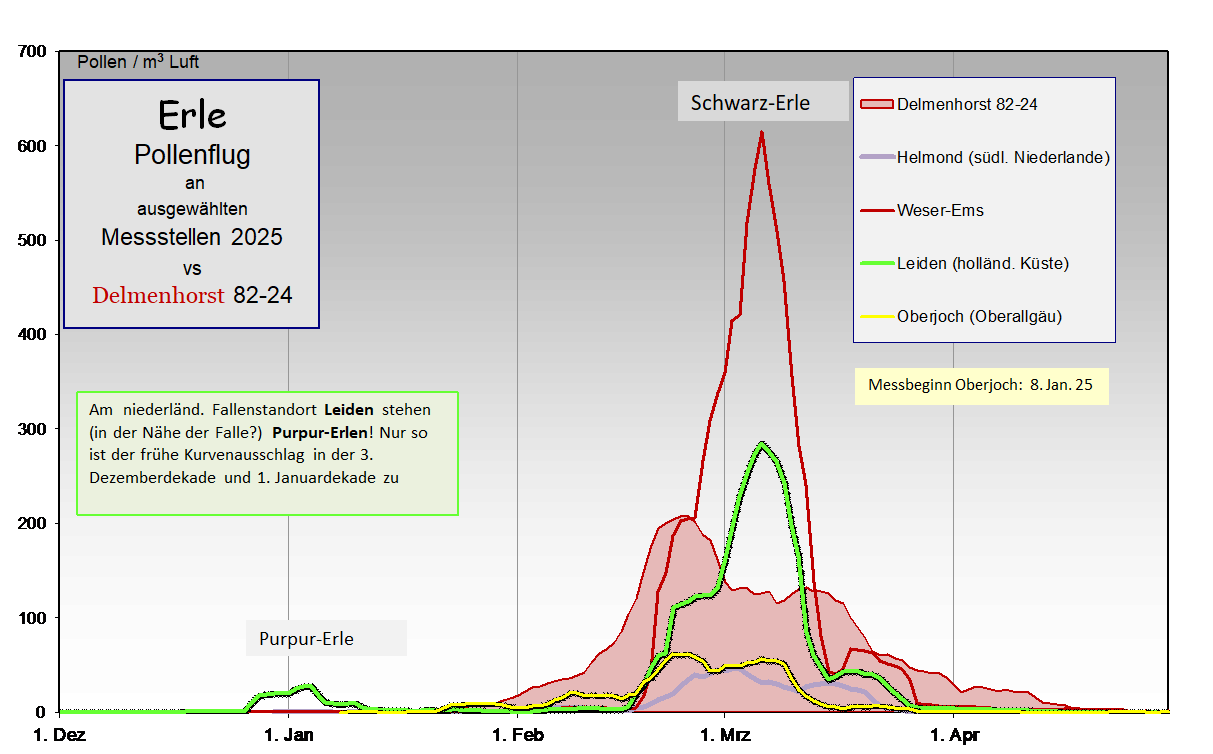Select the green Leiden legend line marker
1213x754 pixels.
coord(876,263)
